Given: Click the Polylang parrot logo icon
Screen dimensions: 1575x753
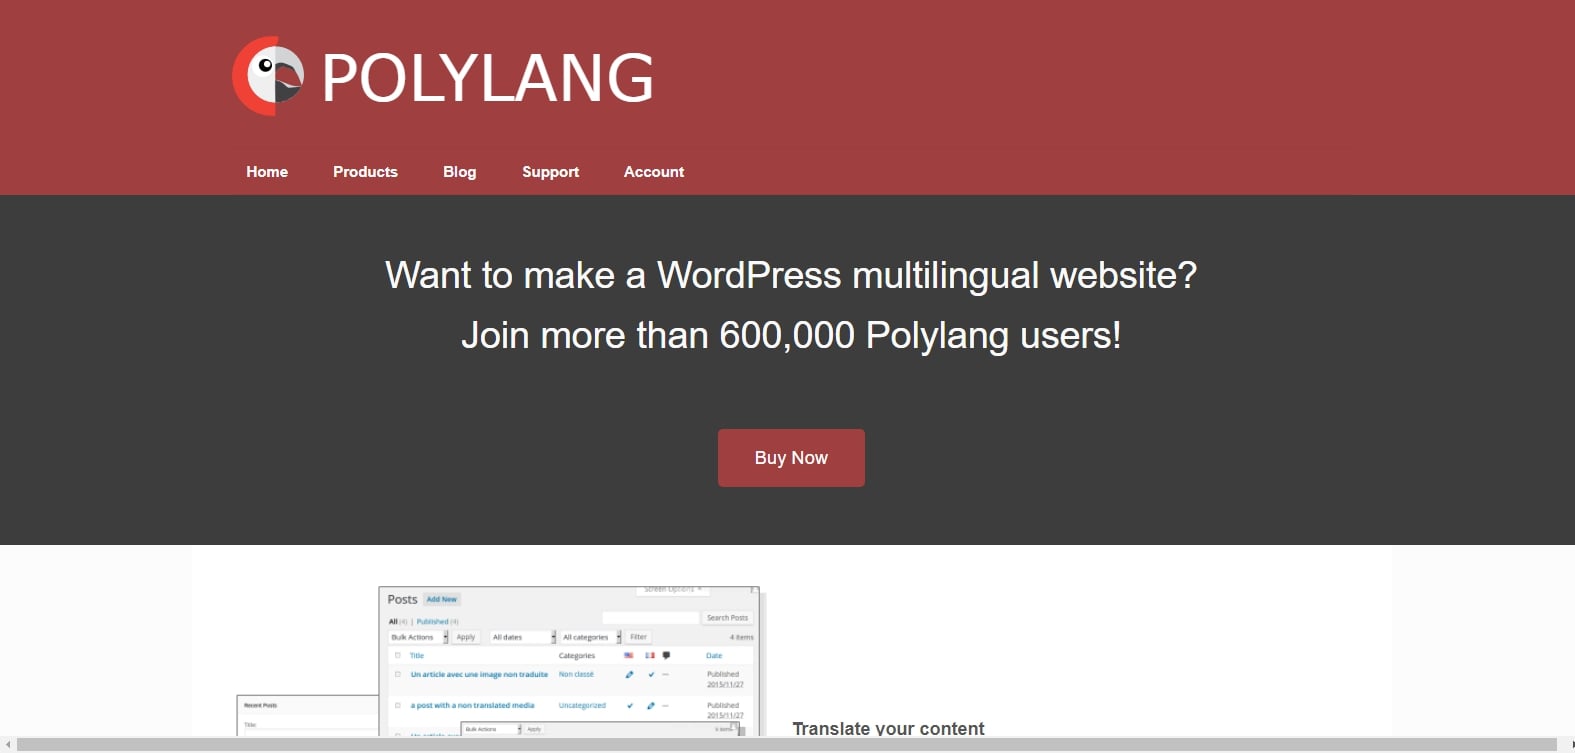Looking at the screenshot, I should [269, 76].
